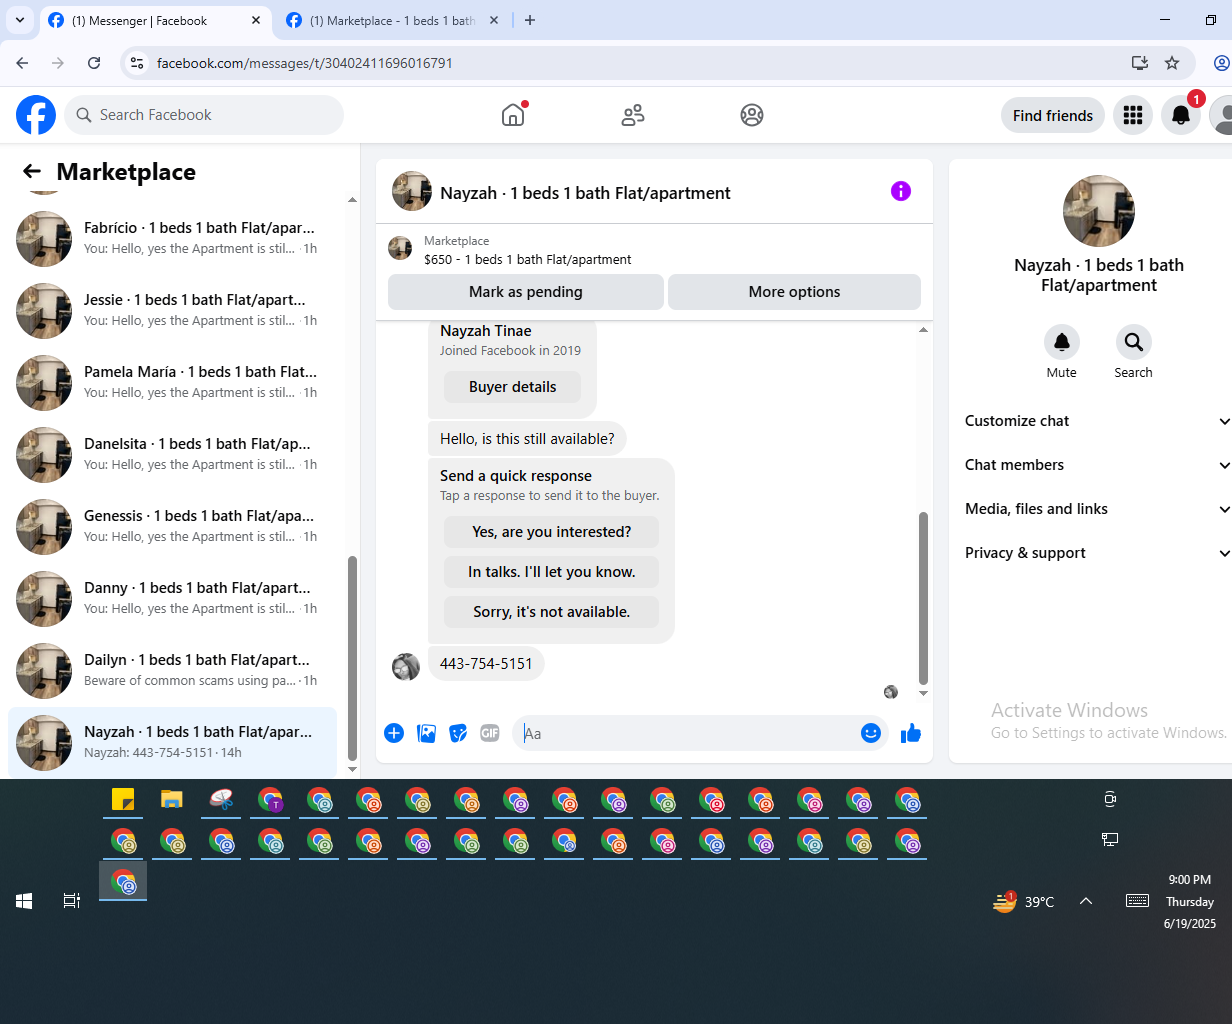Open Jessie conversation in the list

(172, 310)
